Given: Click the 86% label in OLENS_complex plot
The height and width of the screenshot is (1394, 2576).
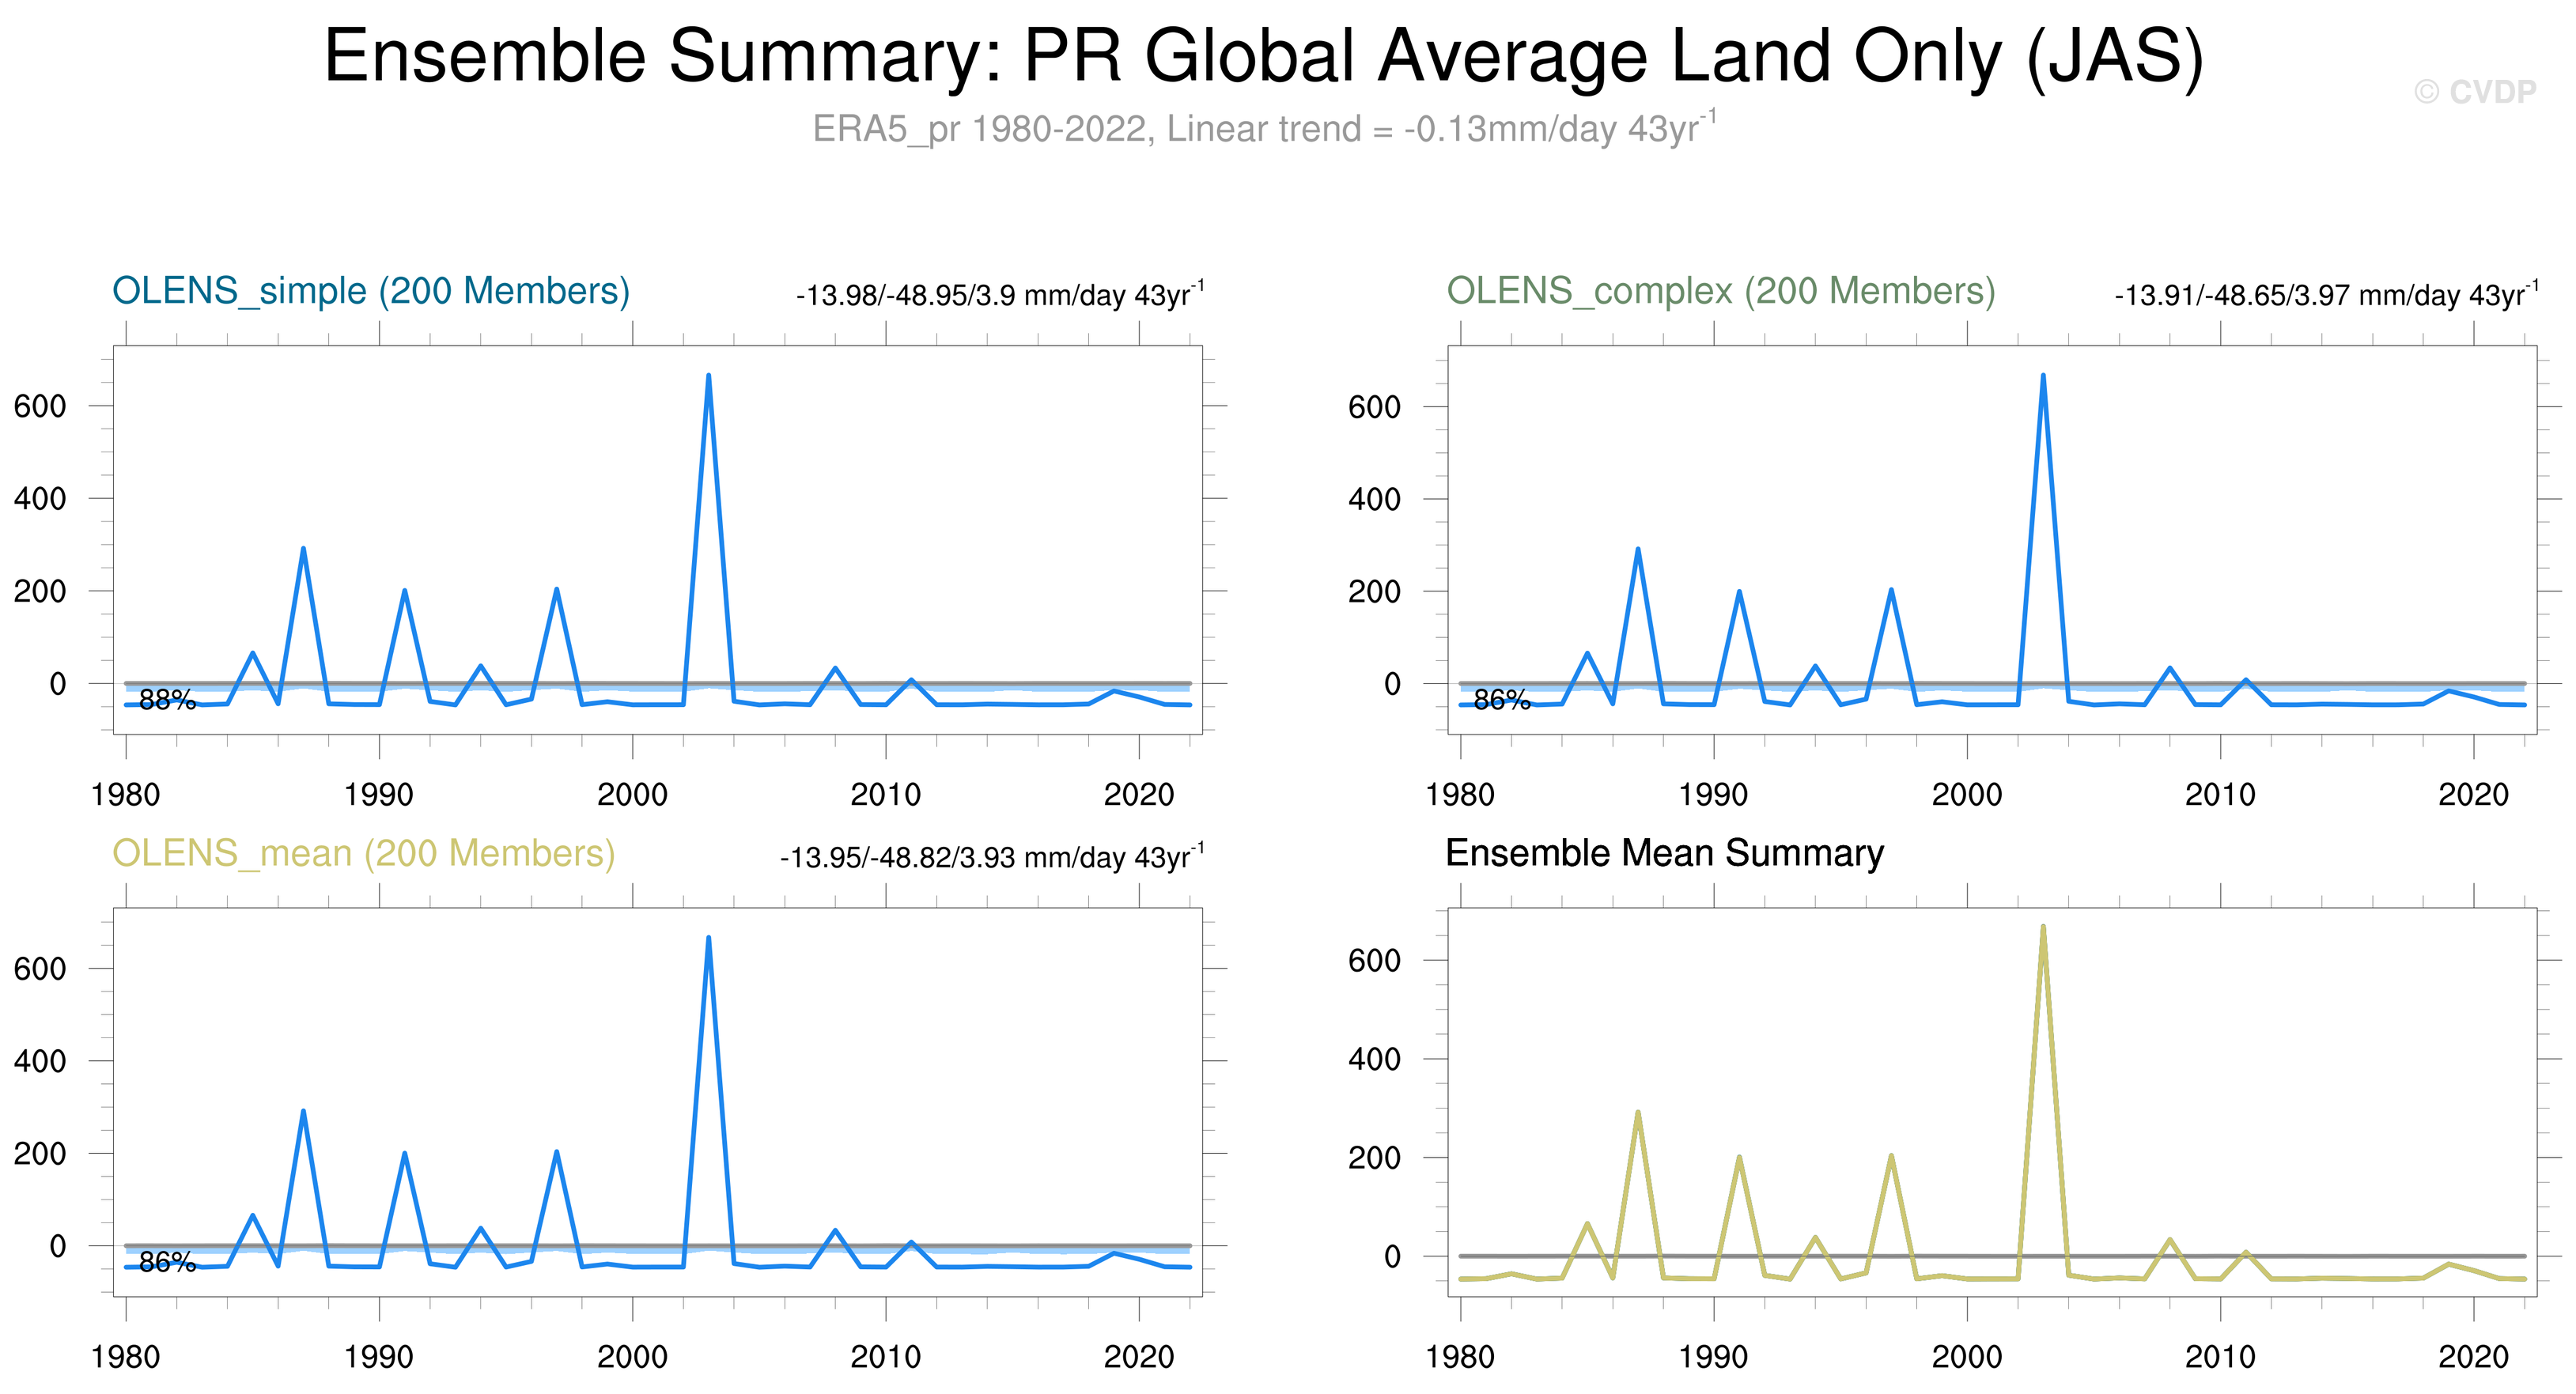Looking at the screenshot, I should 1502,700.
